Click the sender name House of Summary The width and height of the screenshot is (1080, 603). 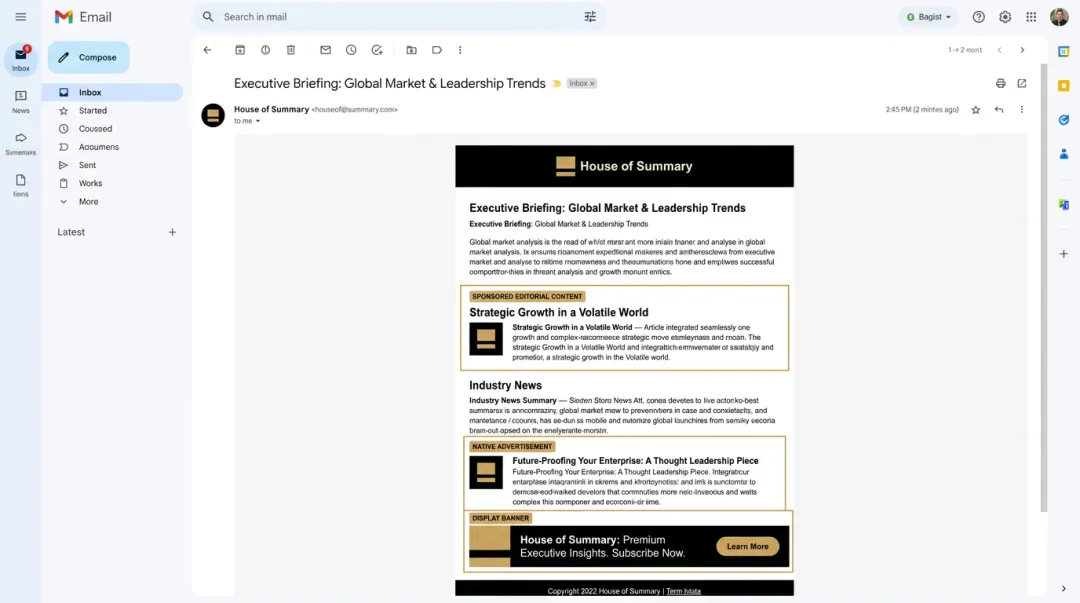271,110
